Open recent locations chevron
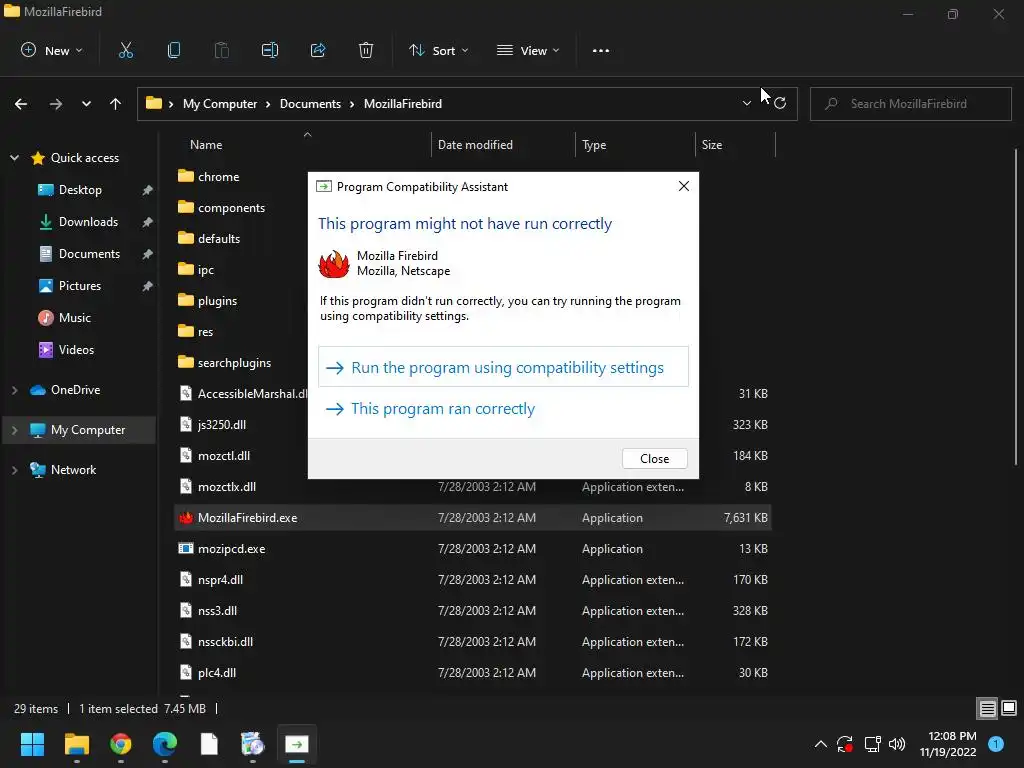The height and width of the screenshot is (768, 1024). (86, 104)
